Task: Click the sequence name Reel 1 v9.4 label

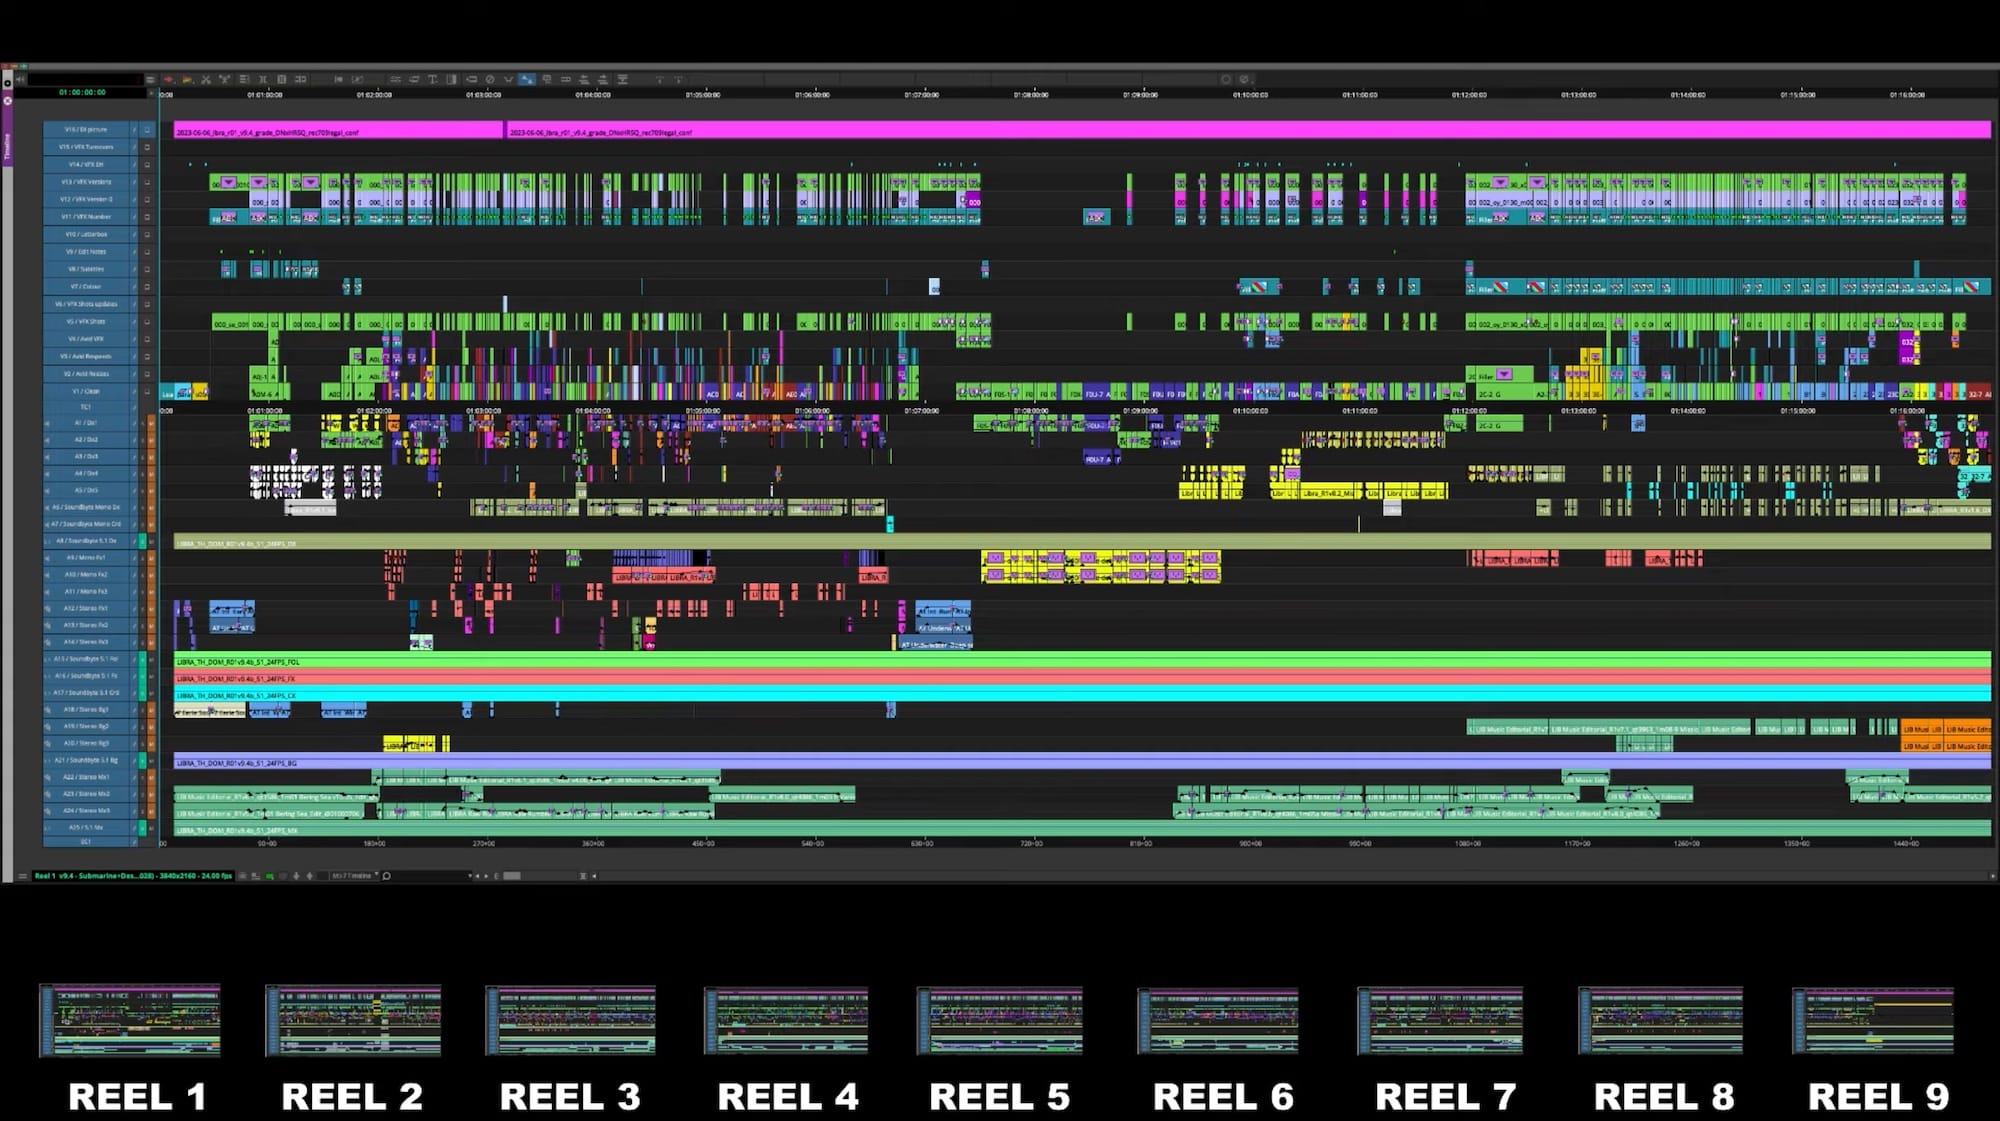Action: tap(132, 876)
